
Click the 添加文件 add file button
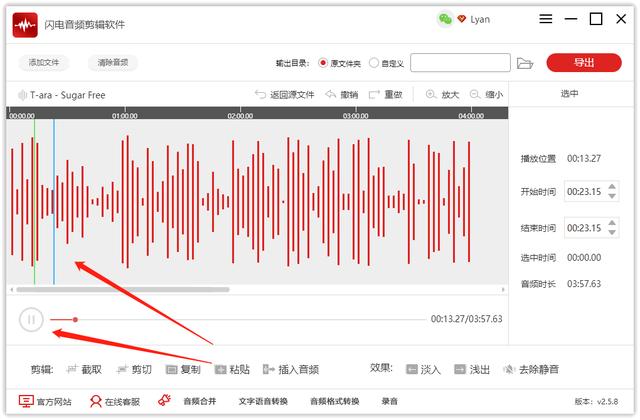tap(44, 62)
